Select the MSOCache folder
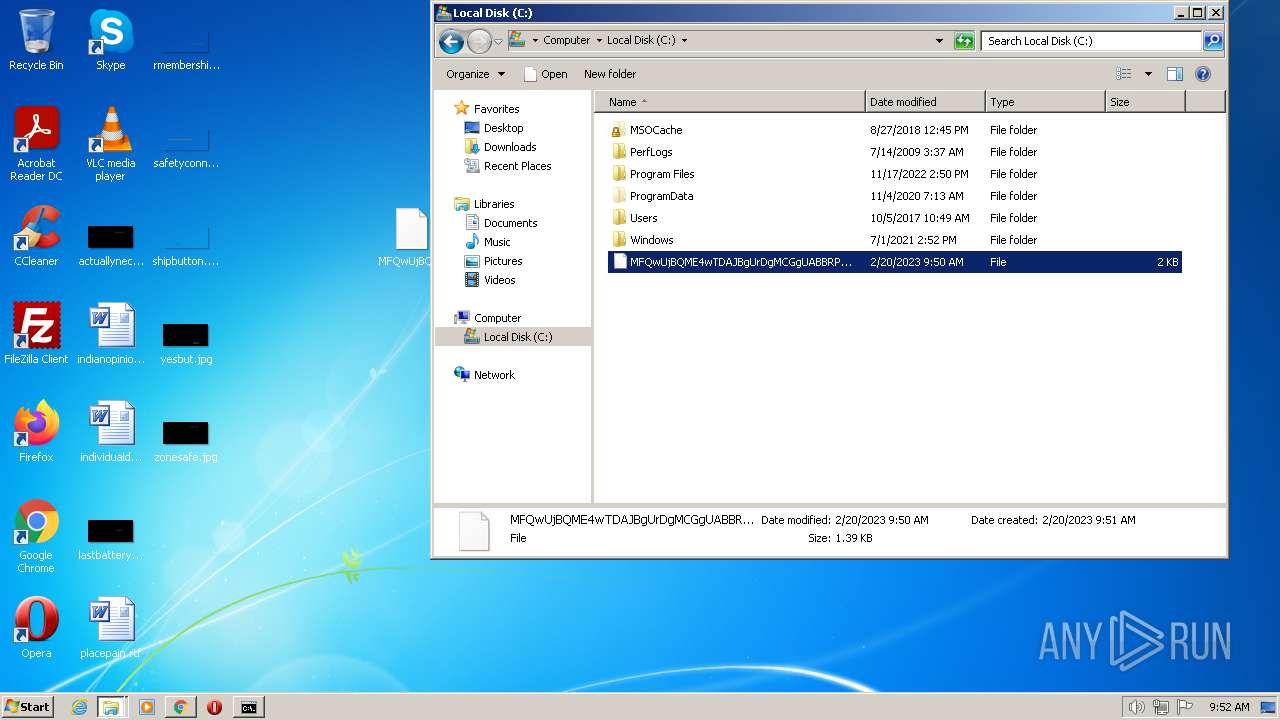 [x=895, y=130]
